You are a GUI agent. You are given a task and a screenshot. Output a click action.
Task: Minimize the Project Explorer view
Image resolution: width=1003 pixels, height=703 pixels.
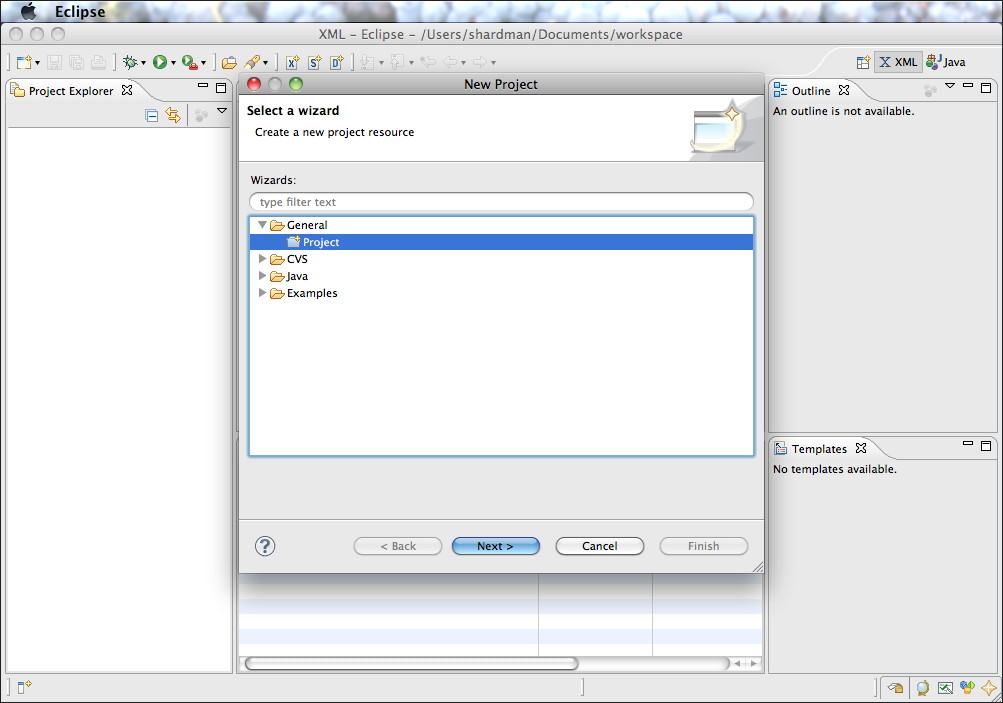[x=203, y=85]
